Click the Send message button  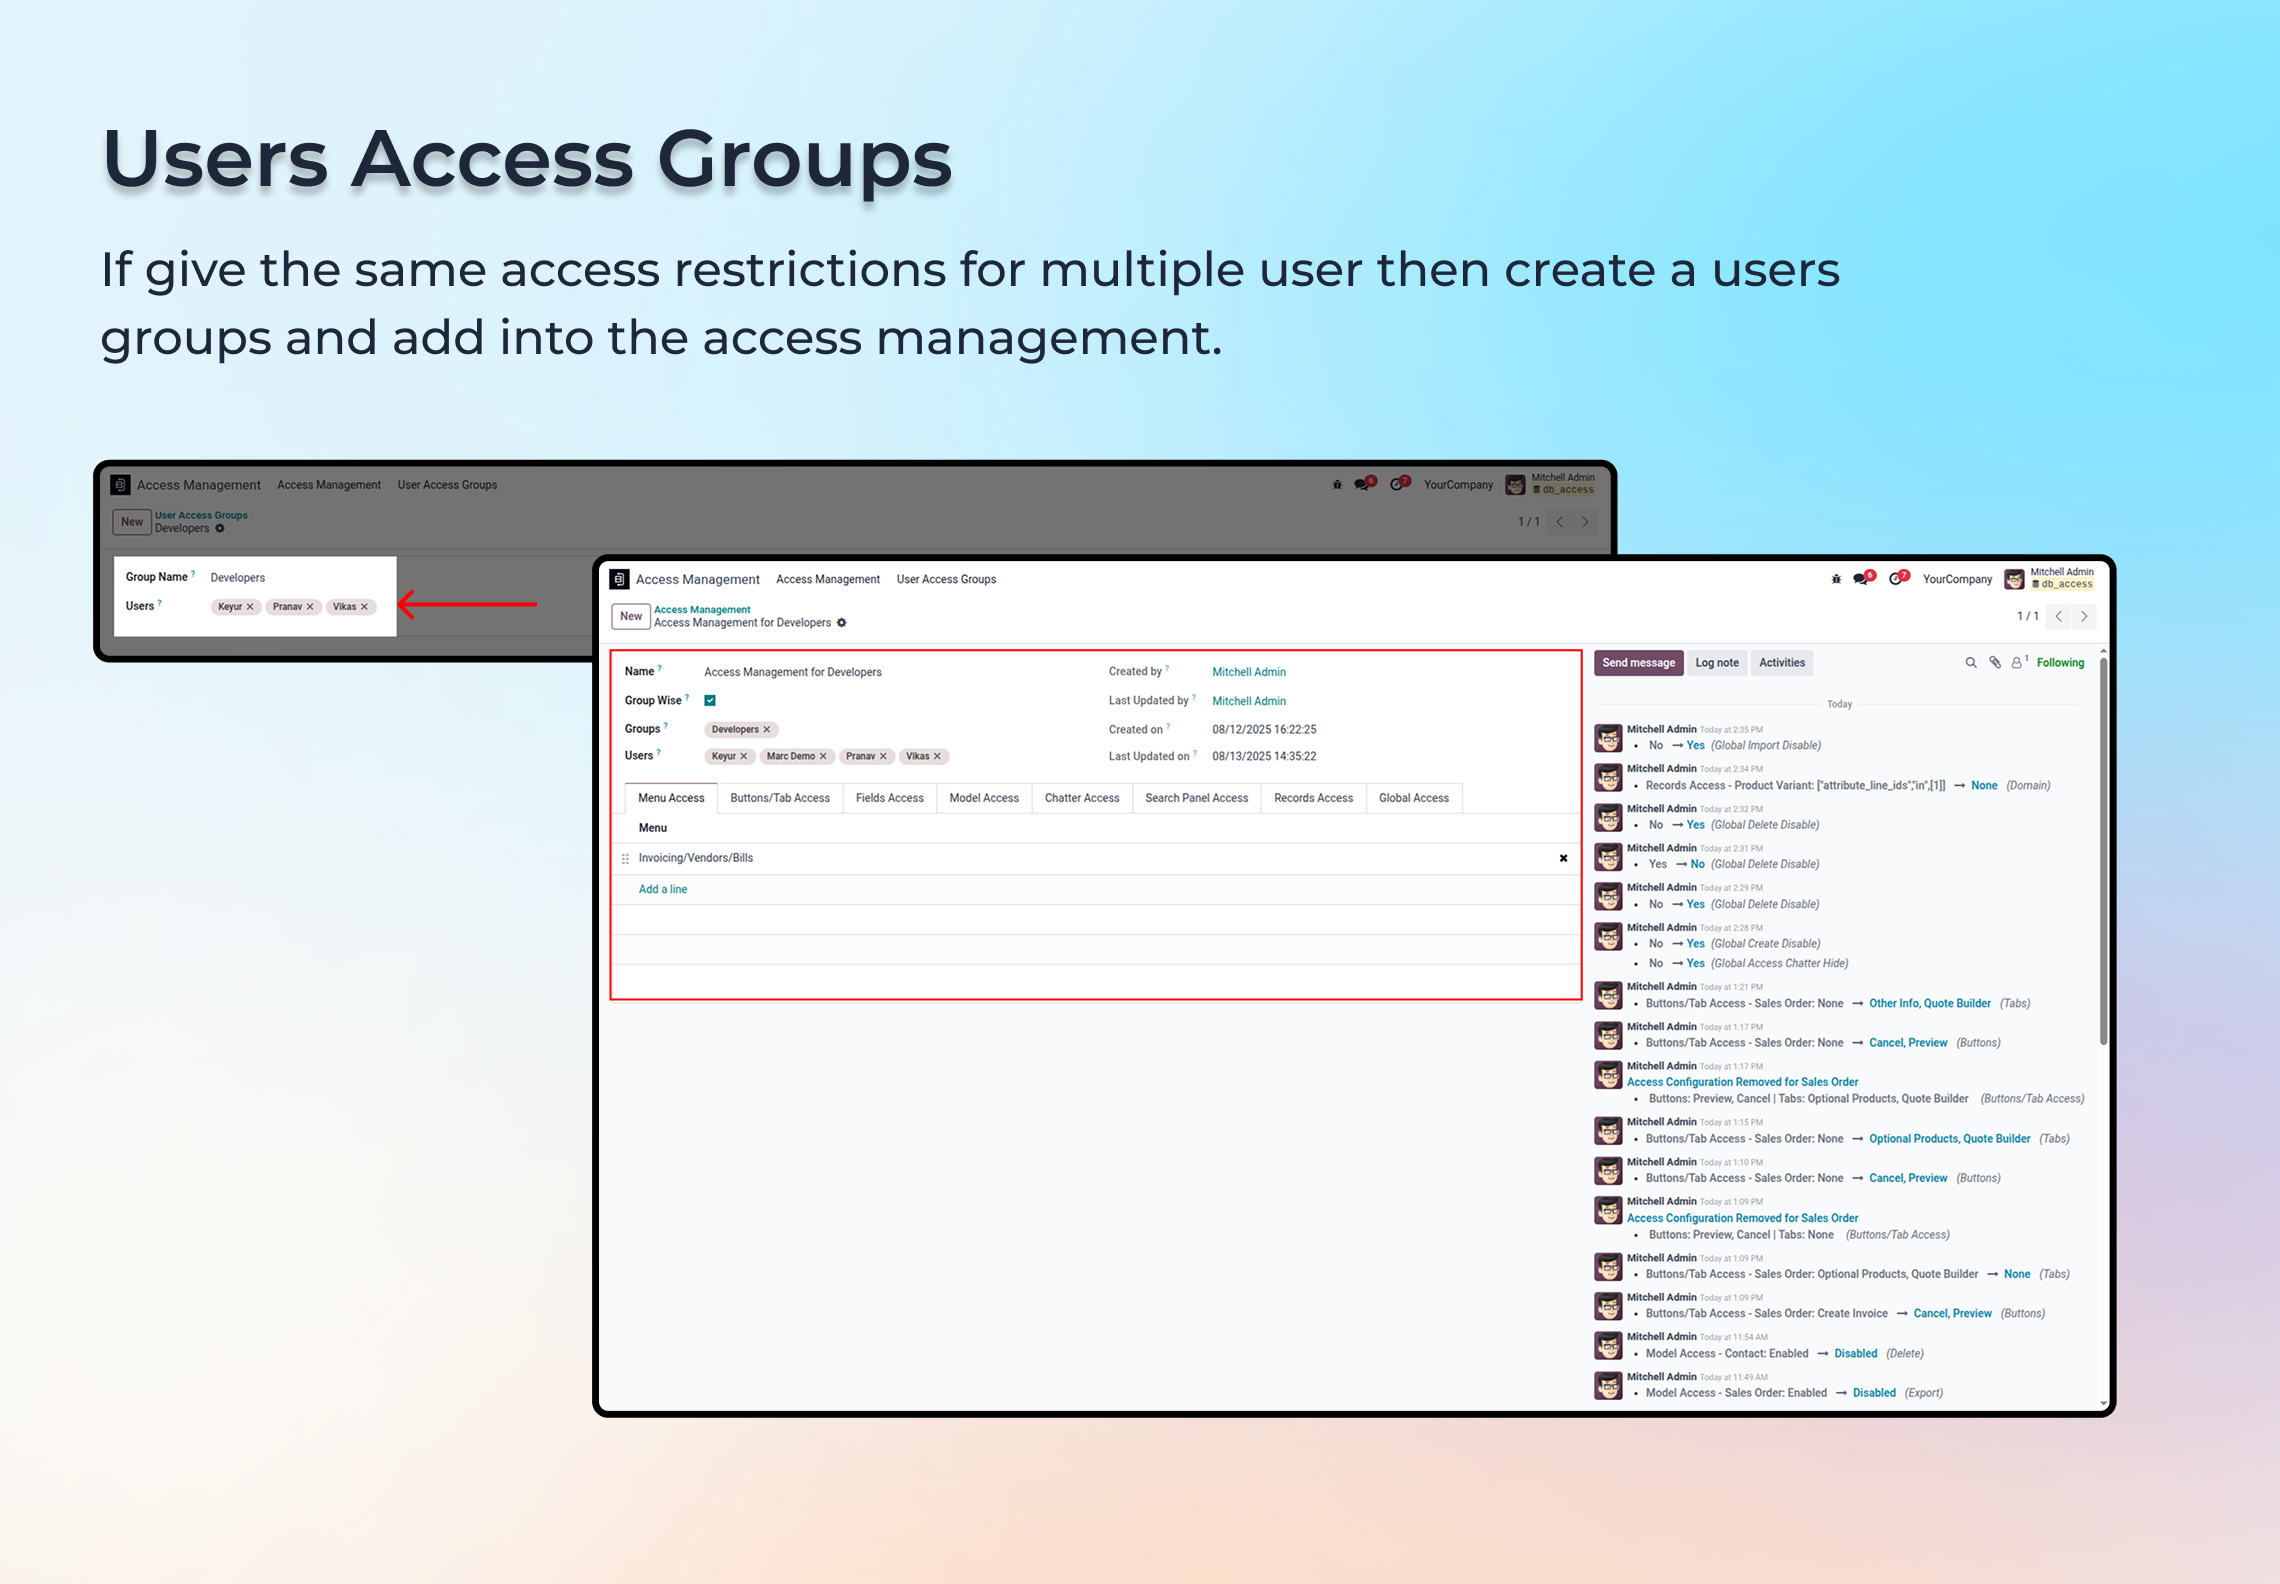click(x=1638, y=663)
